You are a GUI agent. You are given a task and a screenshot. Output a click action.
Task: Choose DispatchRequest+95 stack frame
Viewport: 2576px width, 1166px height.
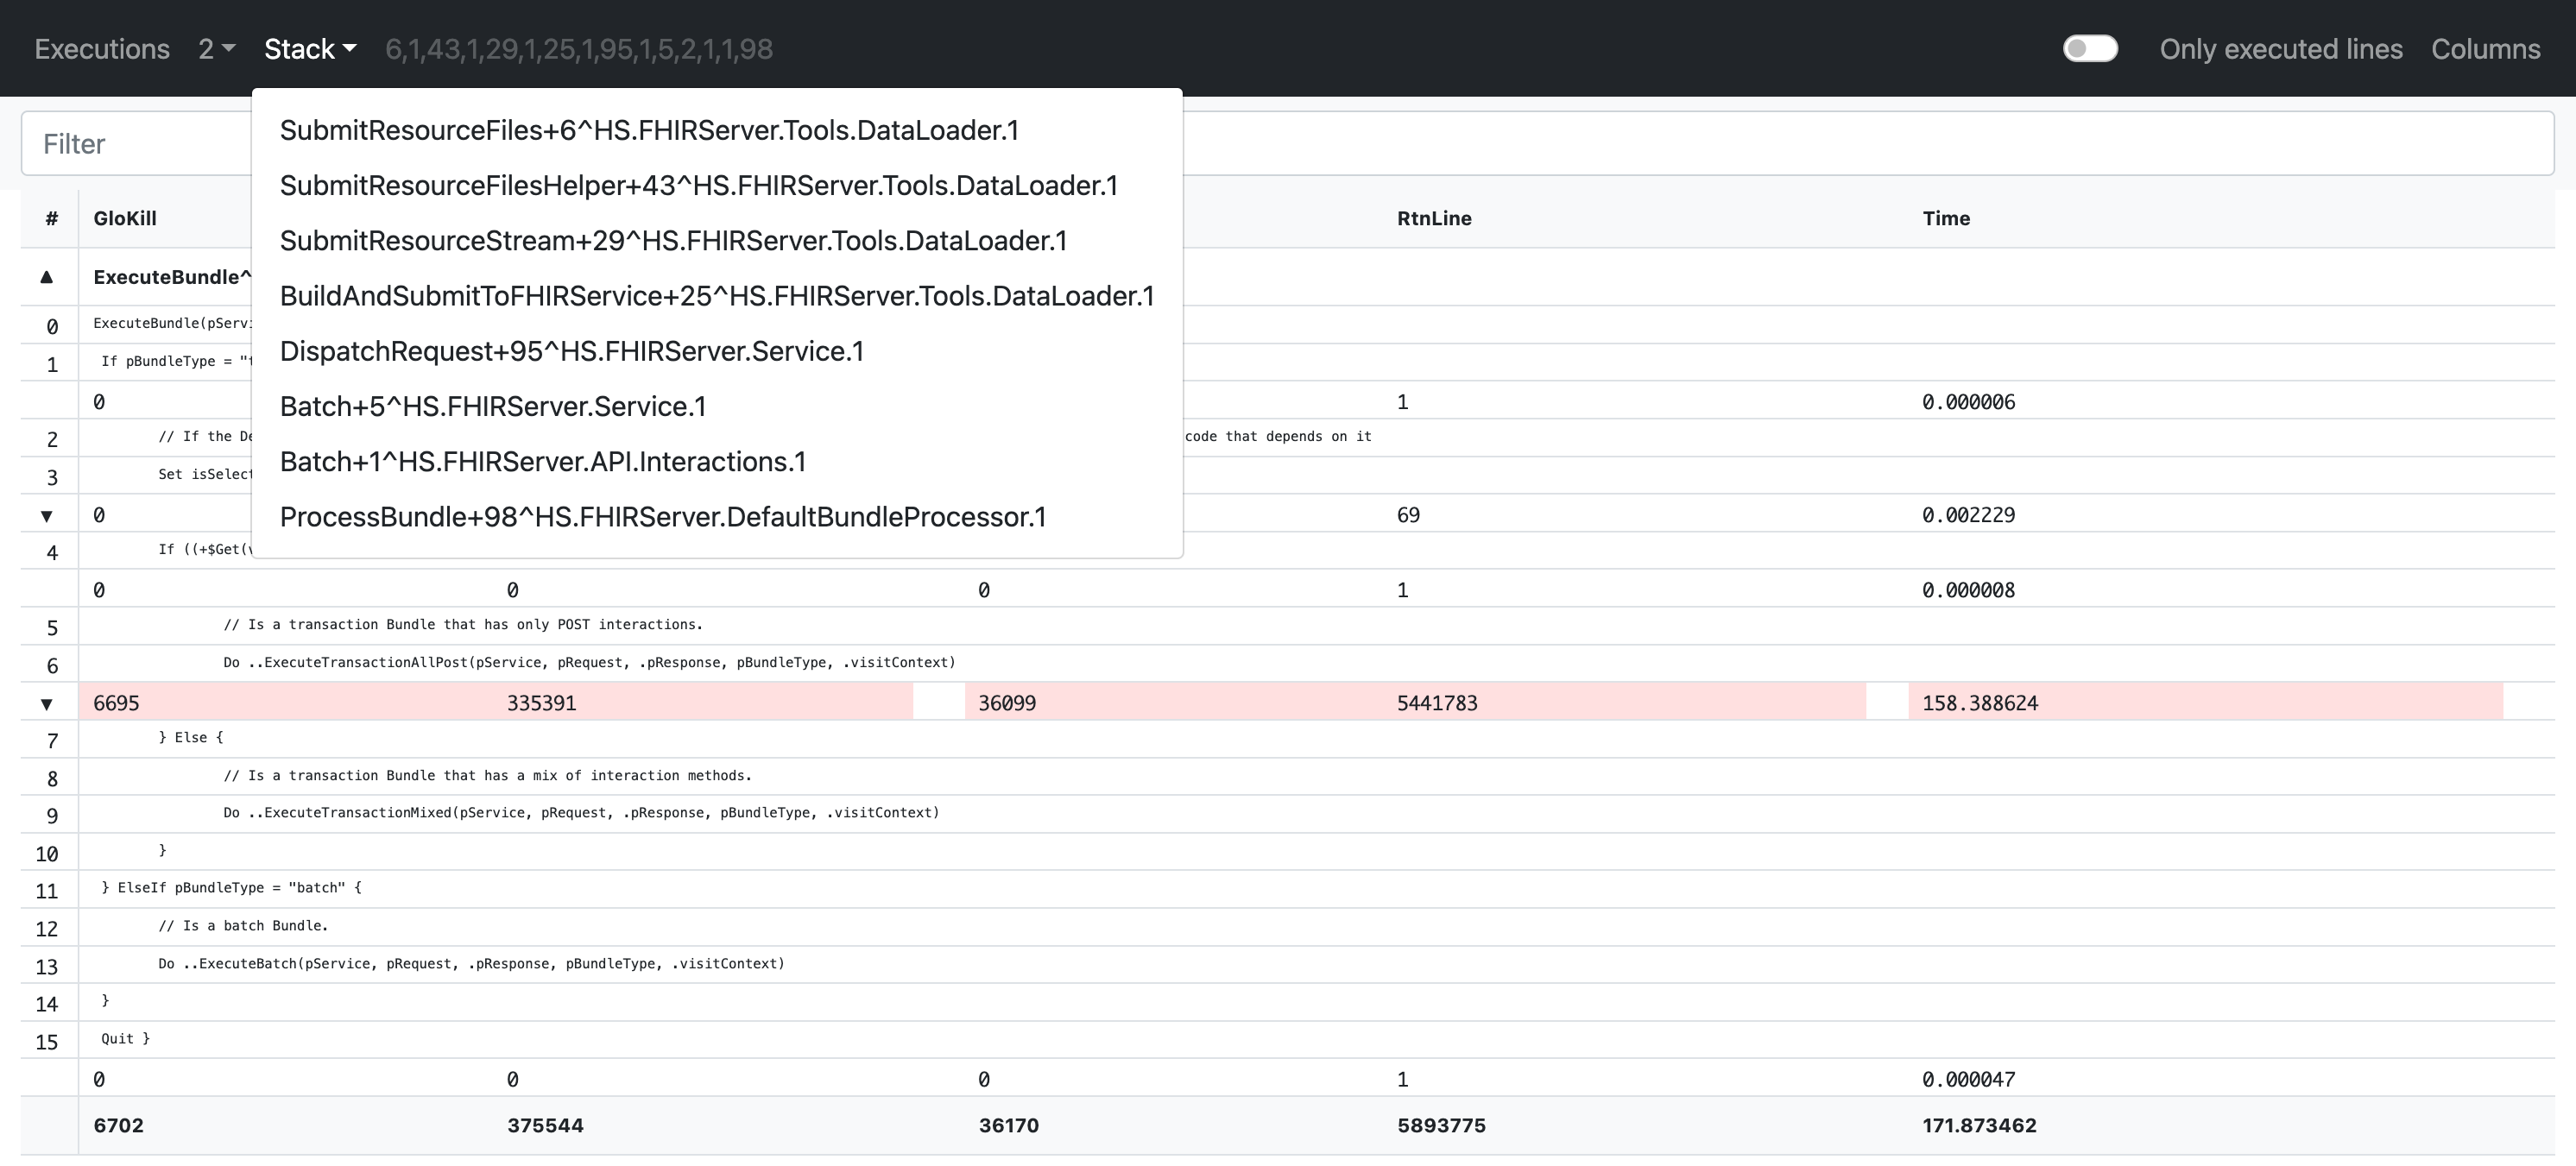[571, 351]
